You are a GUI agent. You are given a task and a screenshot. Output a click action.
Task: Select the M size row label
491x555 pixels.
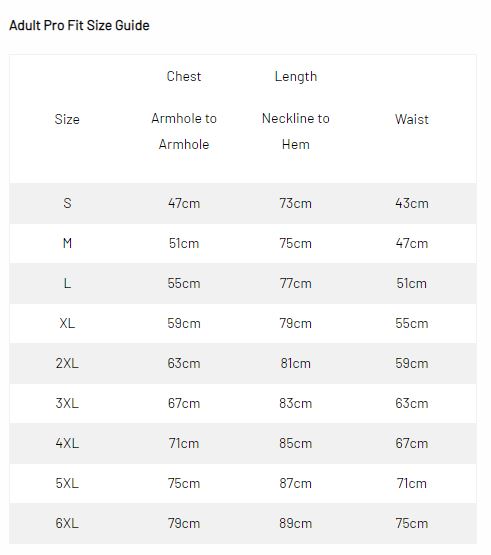pos(67,243)
